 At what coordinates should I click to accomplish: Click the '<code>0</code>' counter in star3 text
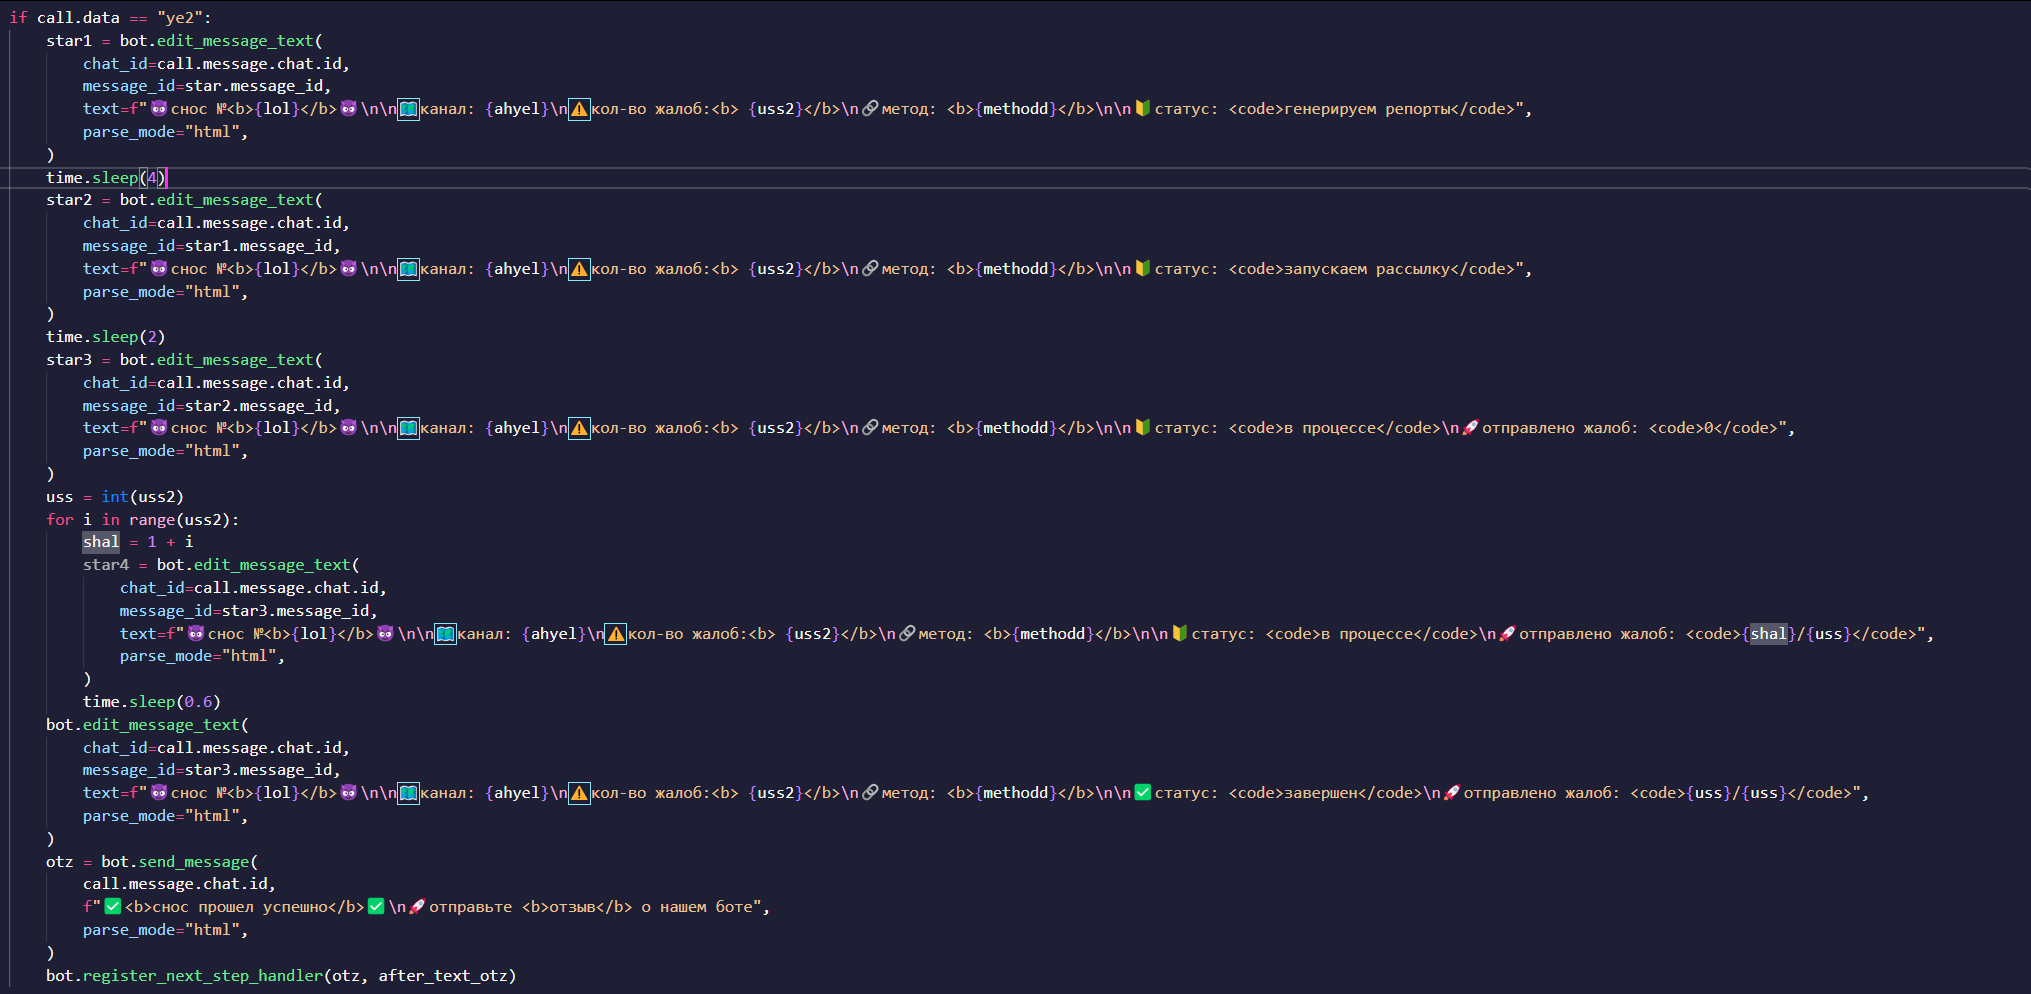click(1713, 428)
